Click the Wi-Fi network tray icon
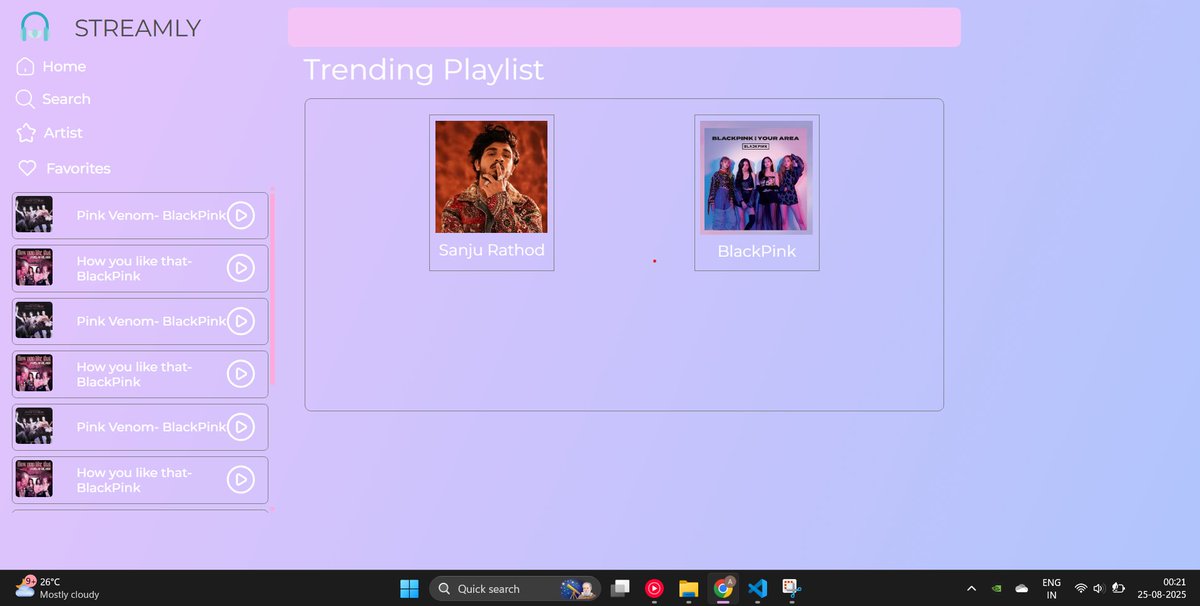 pos(1080,588)
